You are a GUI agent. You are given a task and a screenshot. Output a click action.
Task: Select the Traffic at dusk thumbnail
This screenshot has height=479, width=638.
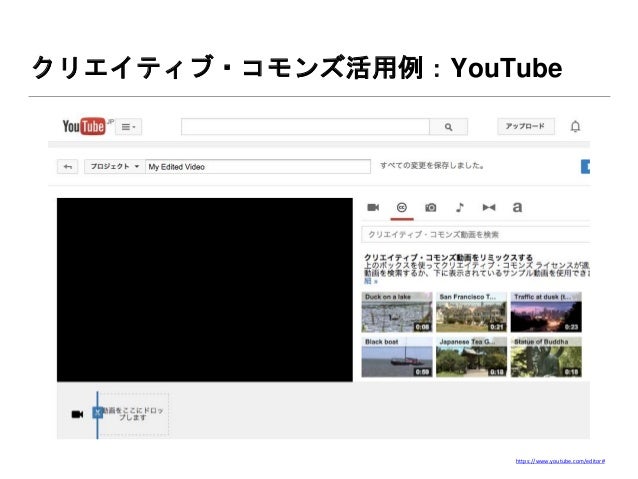[x=546, y=312]
